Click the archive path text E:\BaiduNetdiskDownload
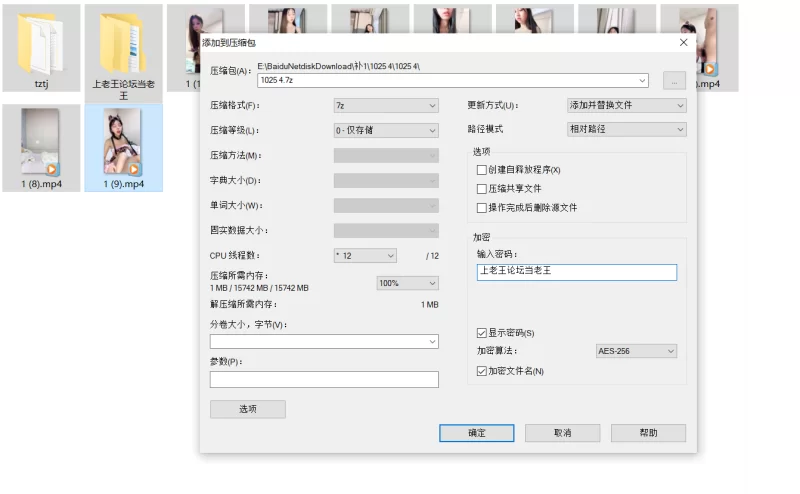Screen dimensions: 800x494 pyautogui.click(x=338, y=66)
